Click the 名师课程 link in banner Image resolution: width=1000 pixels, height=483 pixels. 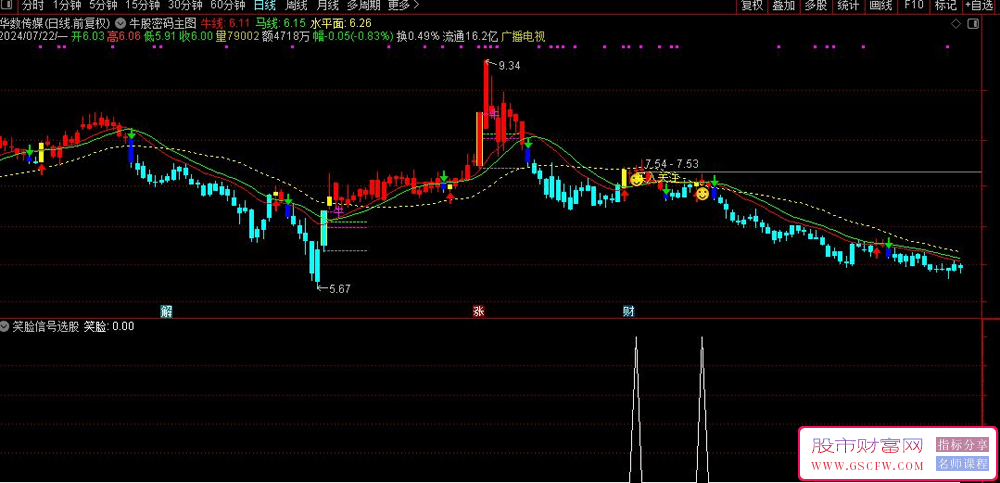(x=962, y=463)
